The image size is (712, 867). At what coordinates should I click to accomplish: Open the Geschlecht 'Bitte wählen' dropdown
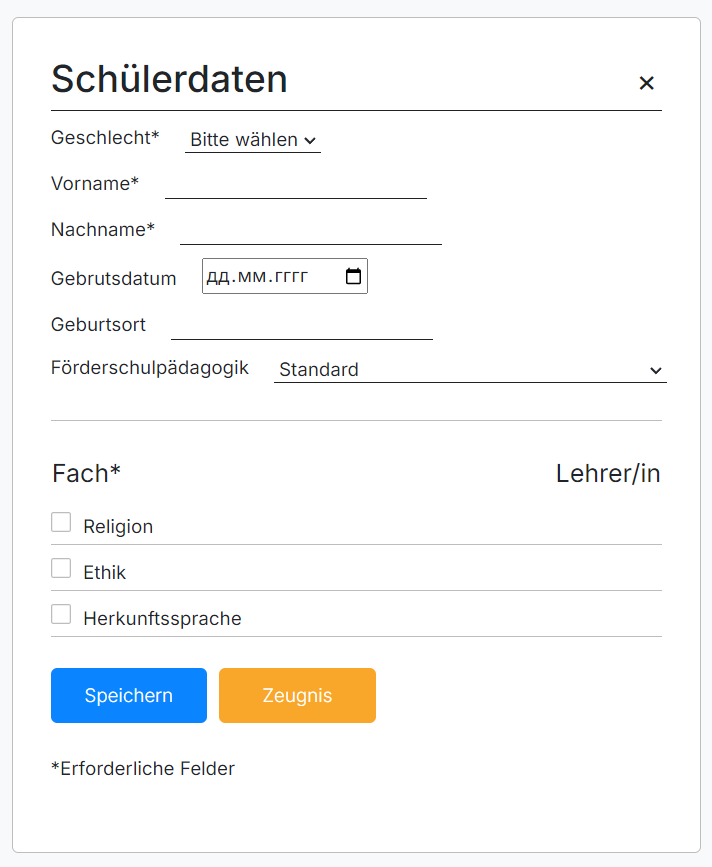[x=253, y=140]
